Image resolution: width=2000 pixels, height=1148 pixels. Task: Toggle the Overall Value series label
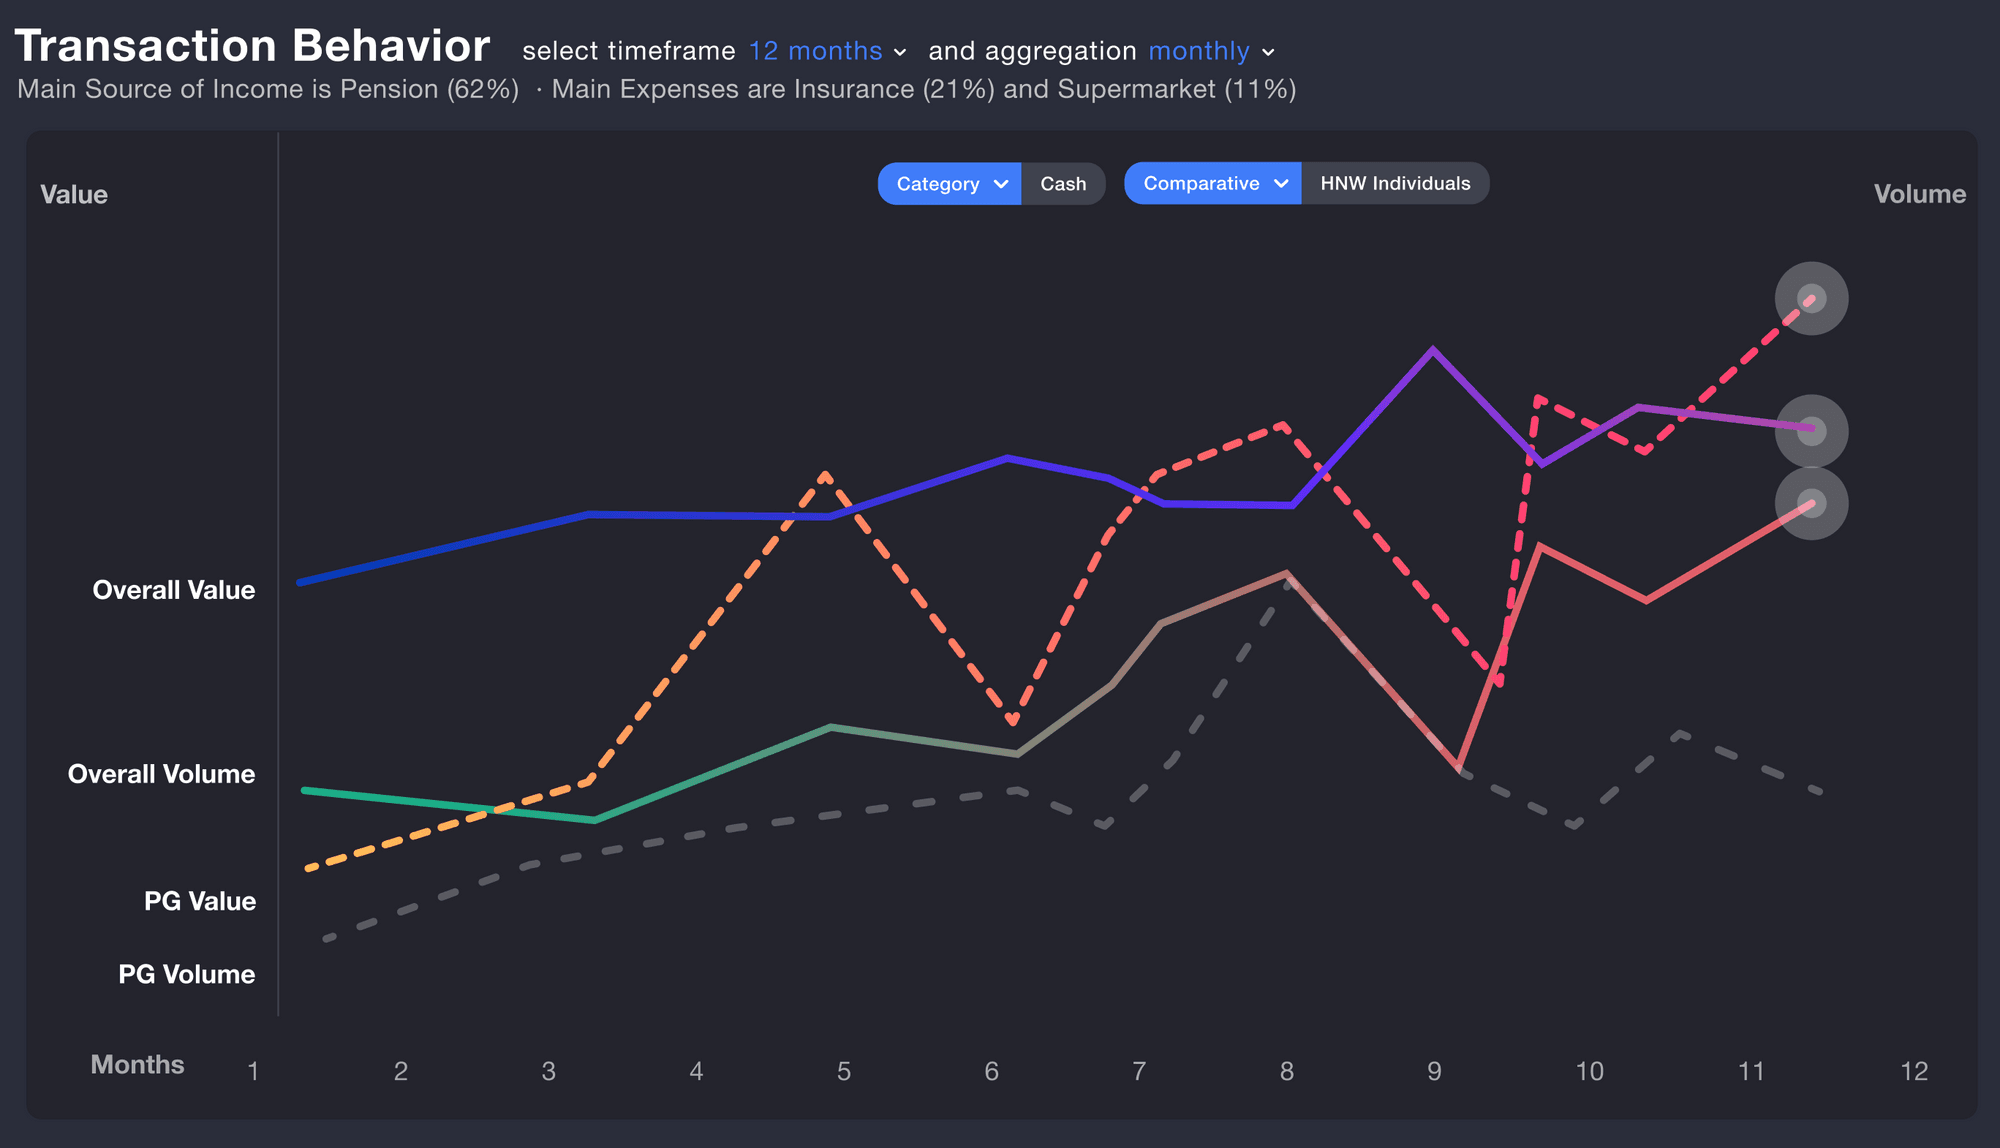174,590
